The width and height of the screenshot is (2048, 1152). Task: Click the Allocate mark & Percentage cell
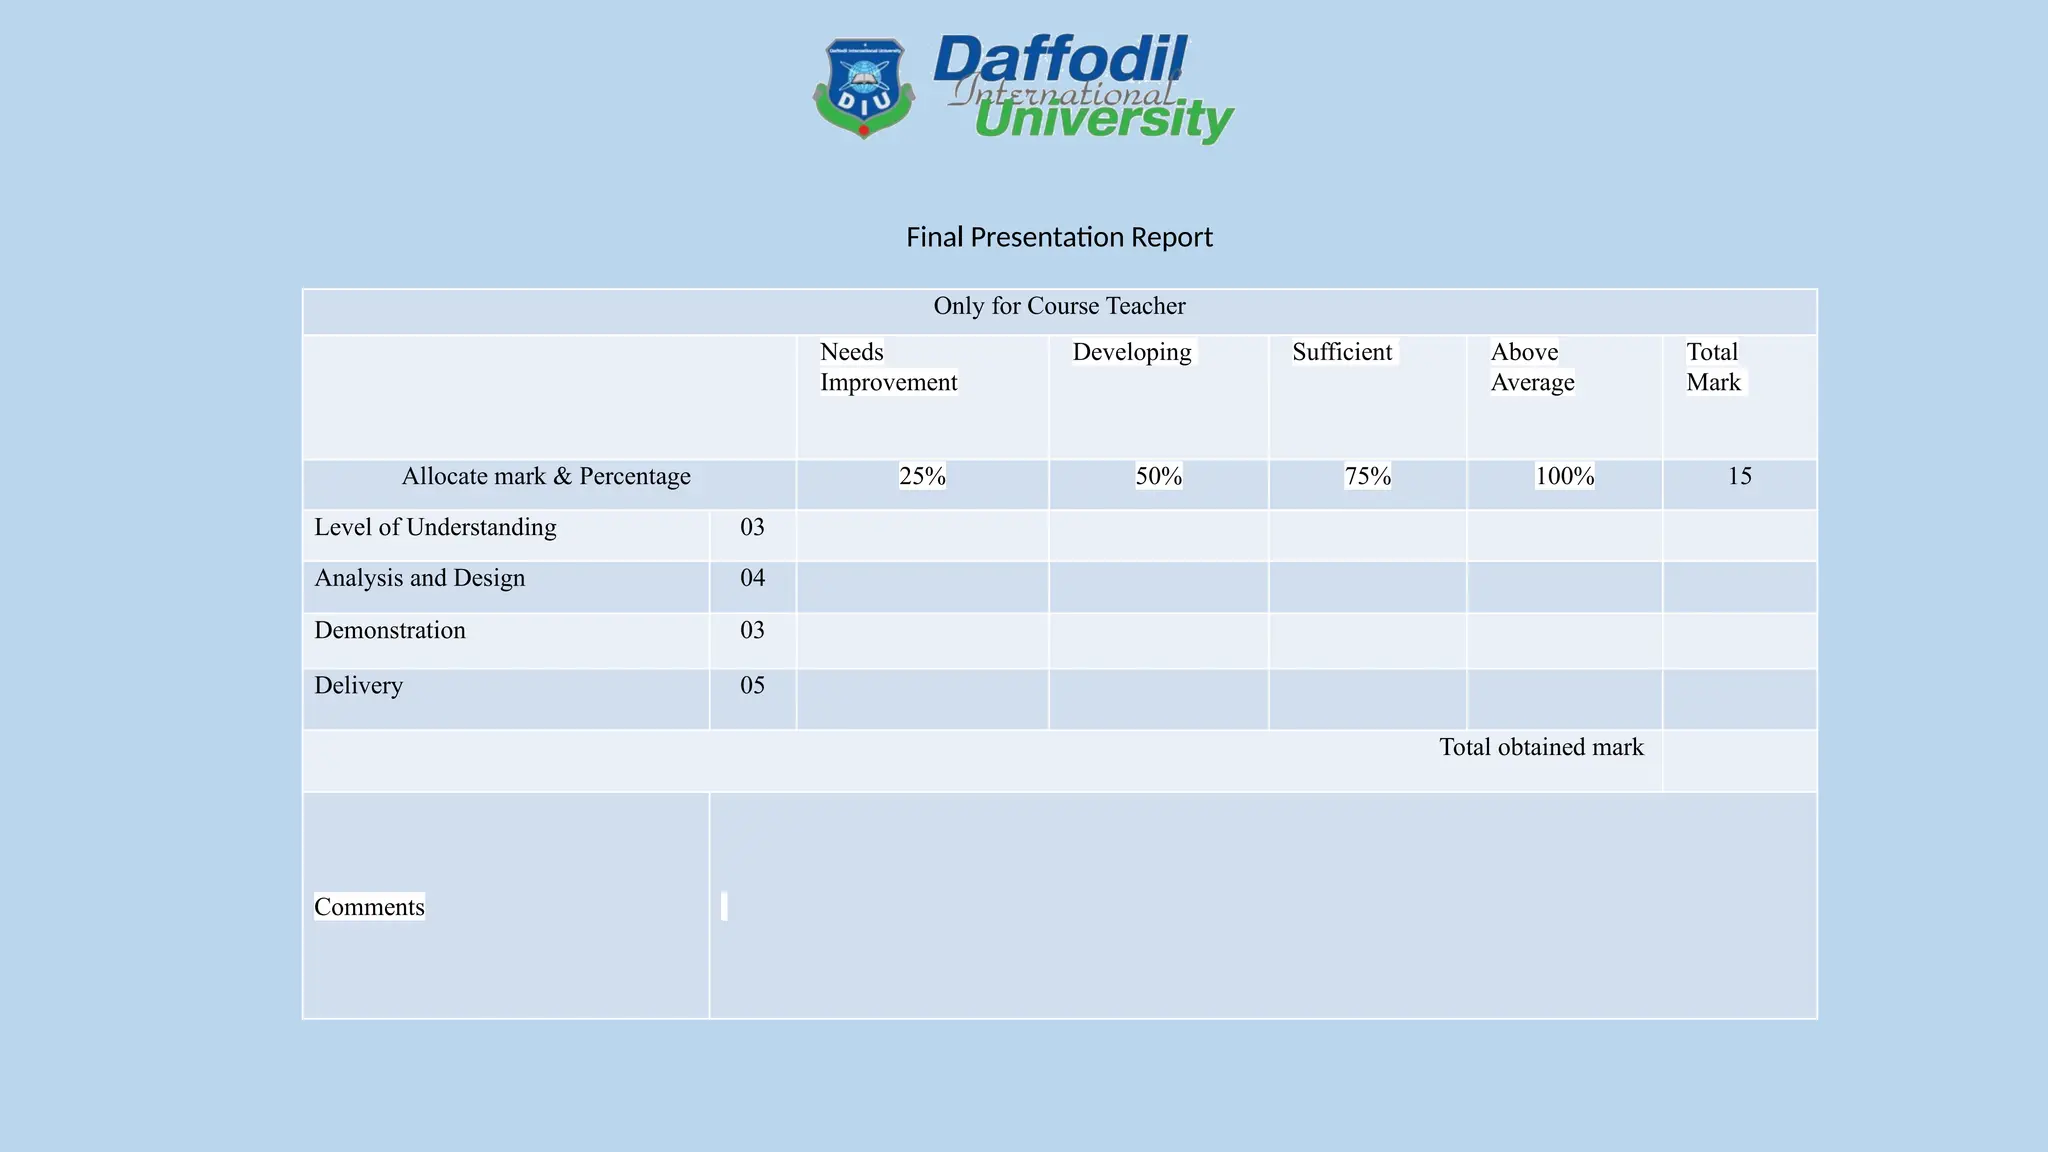tap(549, 485)
